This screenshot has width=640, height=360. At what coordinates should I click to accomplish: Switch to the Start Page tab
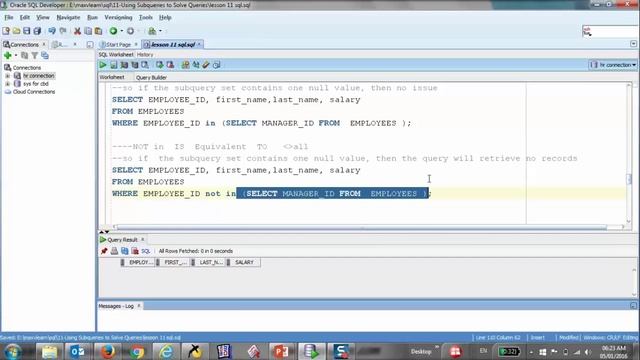(118, 44)
